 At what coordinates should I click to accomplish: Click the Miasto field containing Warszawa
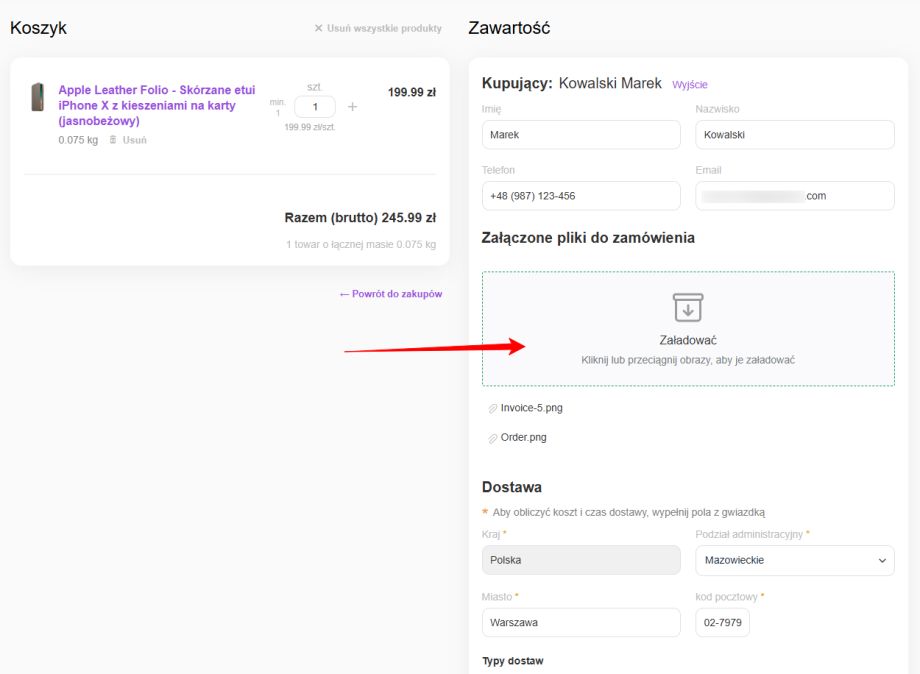(581, 622)
